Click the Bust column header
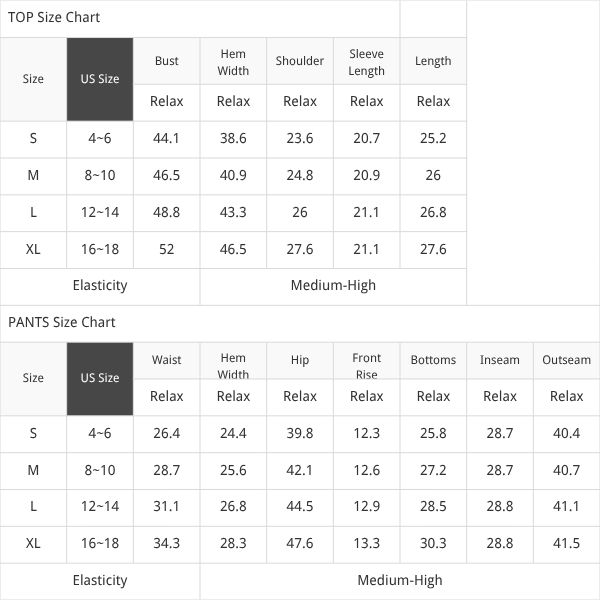Screen dimensions: 600x600 166,61
